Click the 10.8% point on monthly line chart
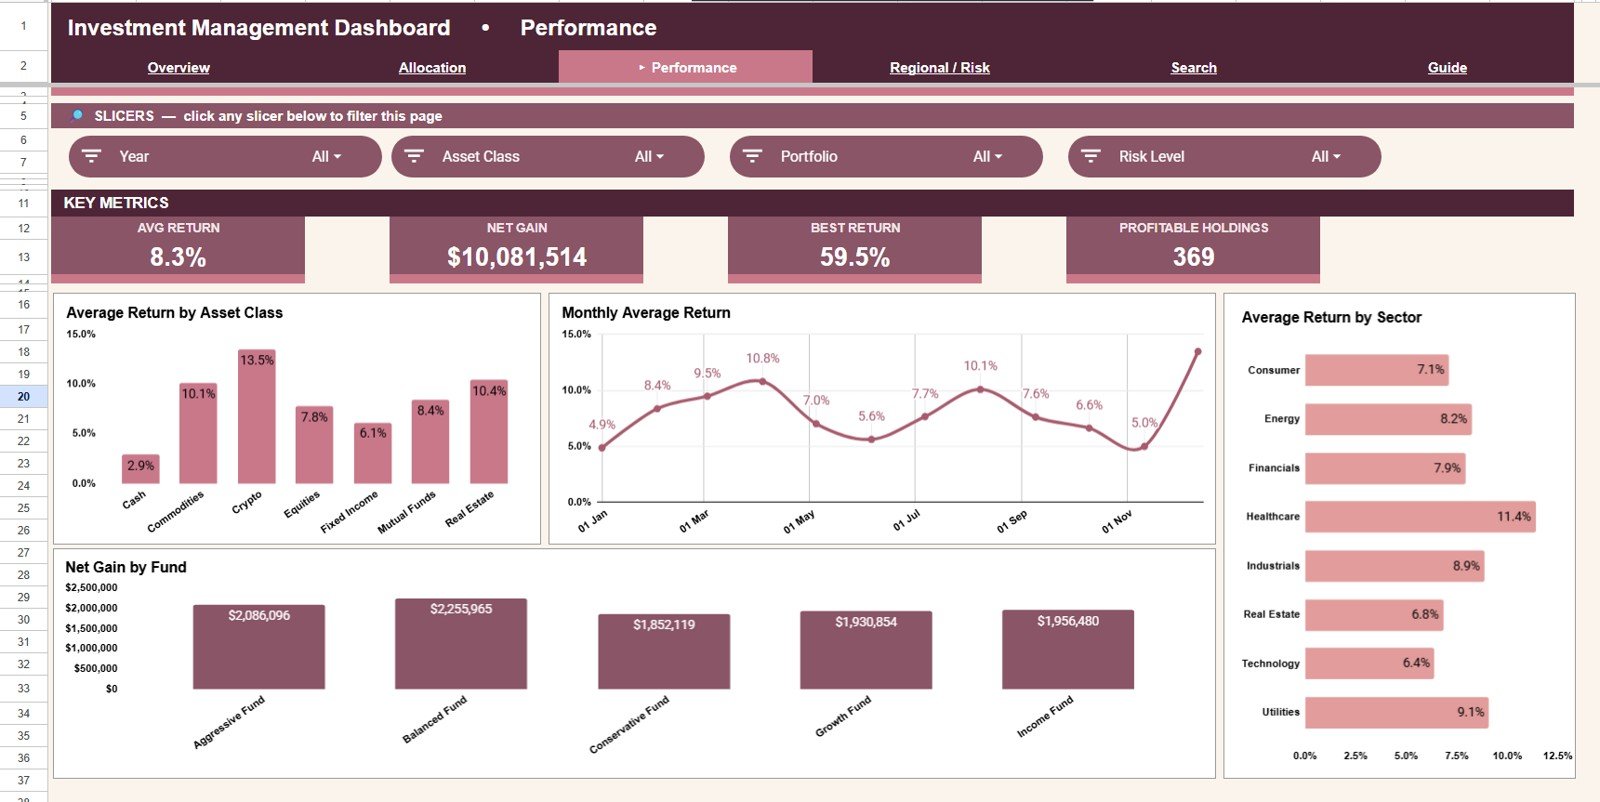The image size is (1600, 802). click(x=762, y=381)
